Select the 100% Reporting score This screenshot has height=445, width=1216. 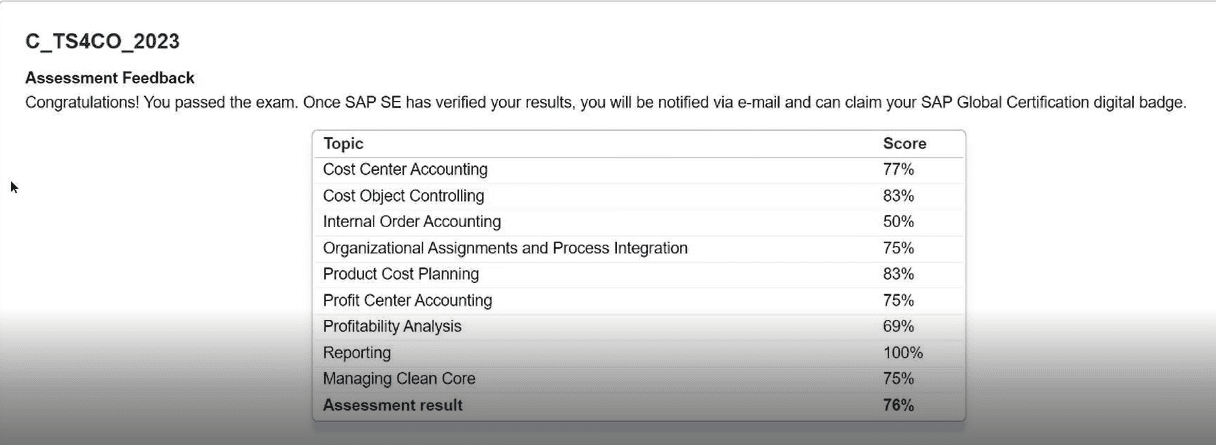coord(902,353)
